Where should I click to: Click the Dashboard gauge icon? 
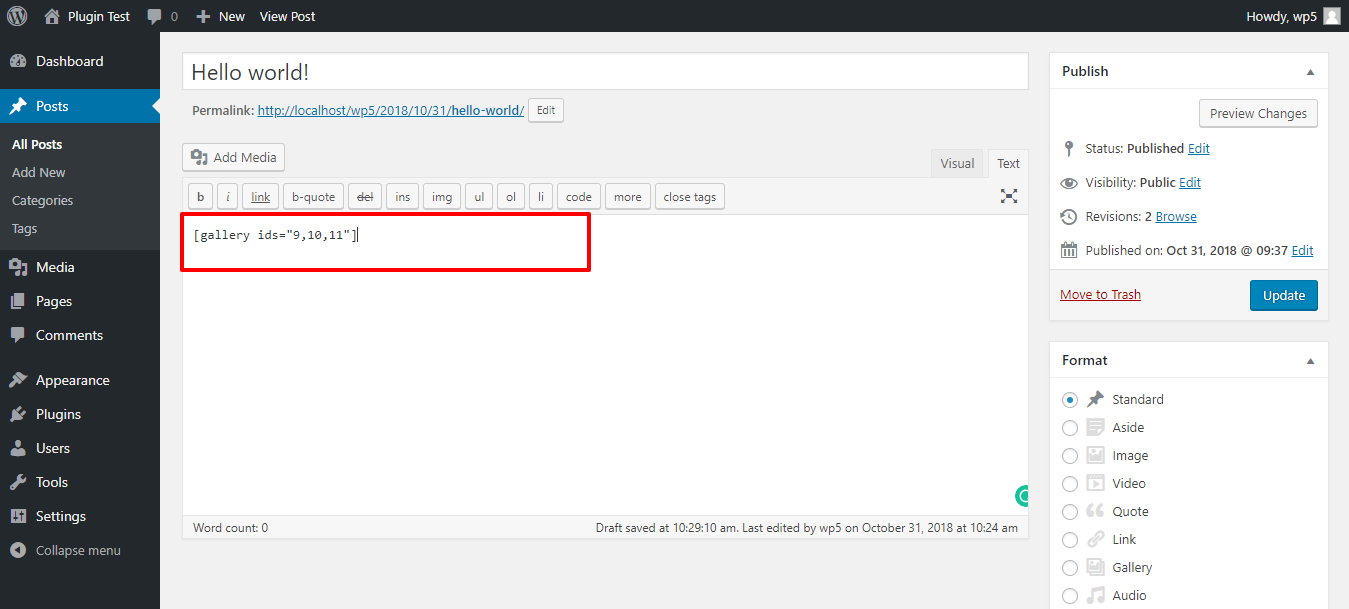coord(18,61)
